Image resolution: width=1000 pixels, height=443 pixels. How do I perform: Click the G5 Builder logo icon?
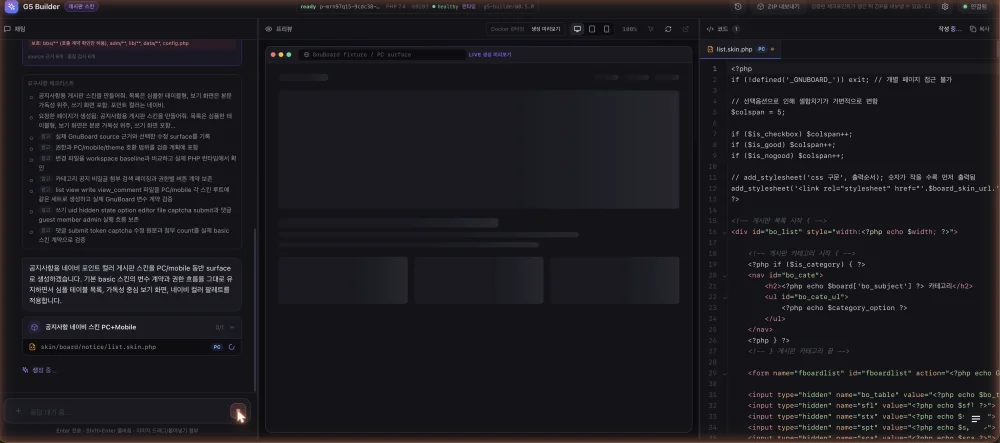[x=11, y=6]
